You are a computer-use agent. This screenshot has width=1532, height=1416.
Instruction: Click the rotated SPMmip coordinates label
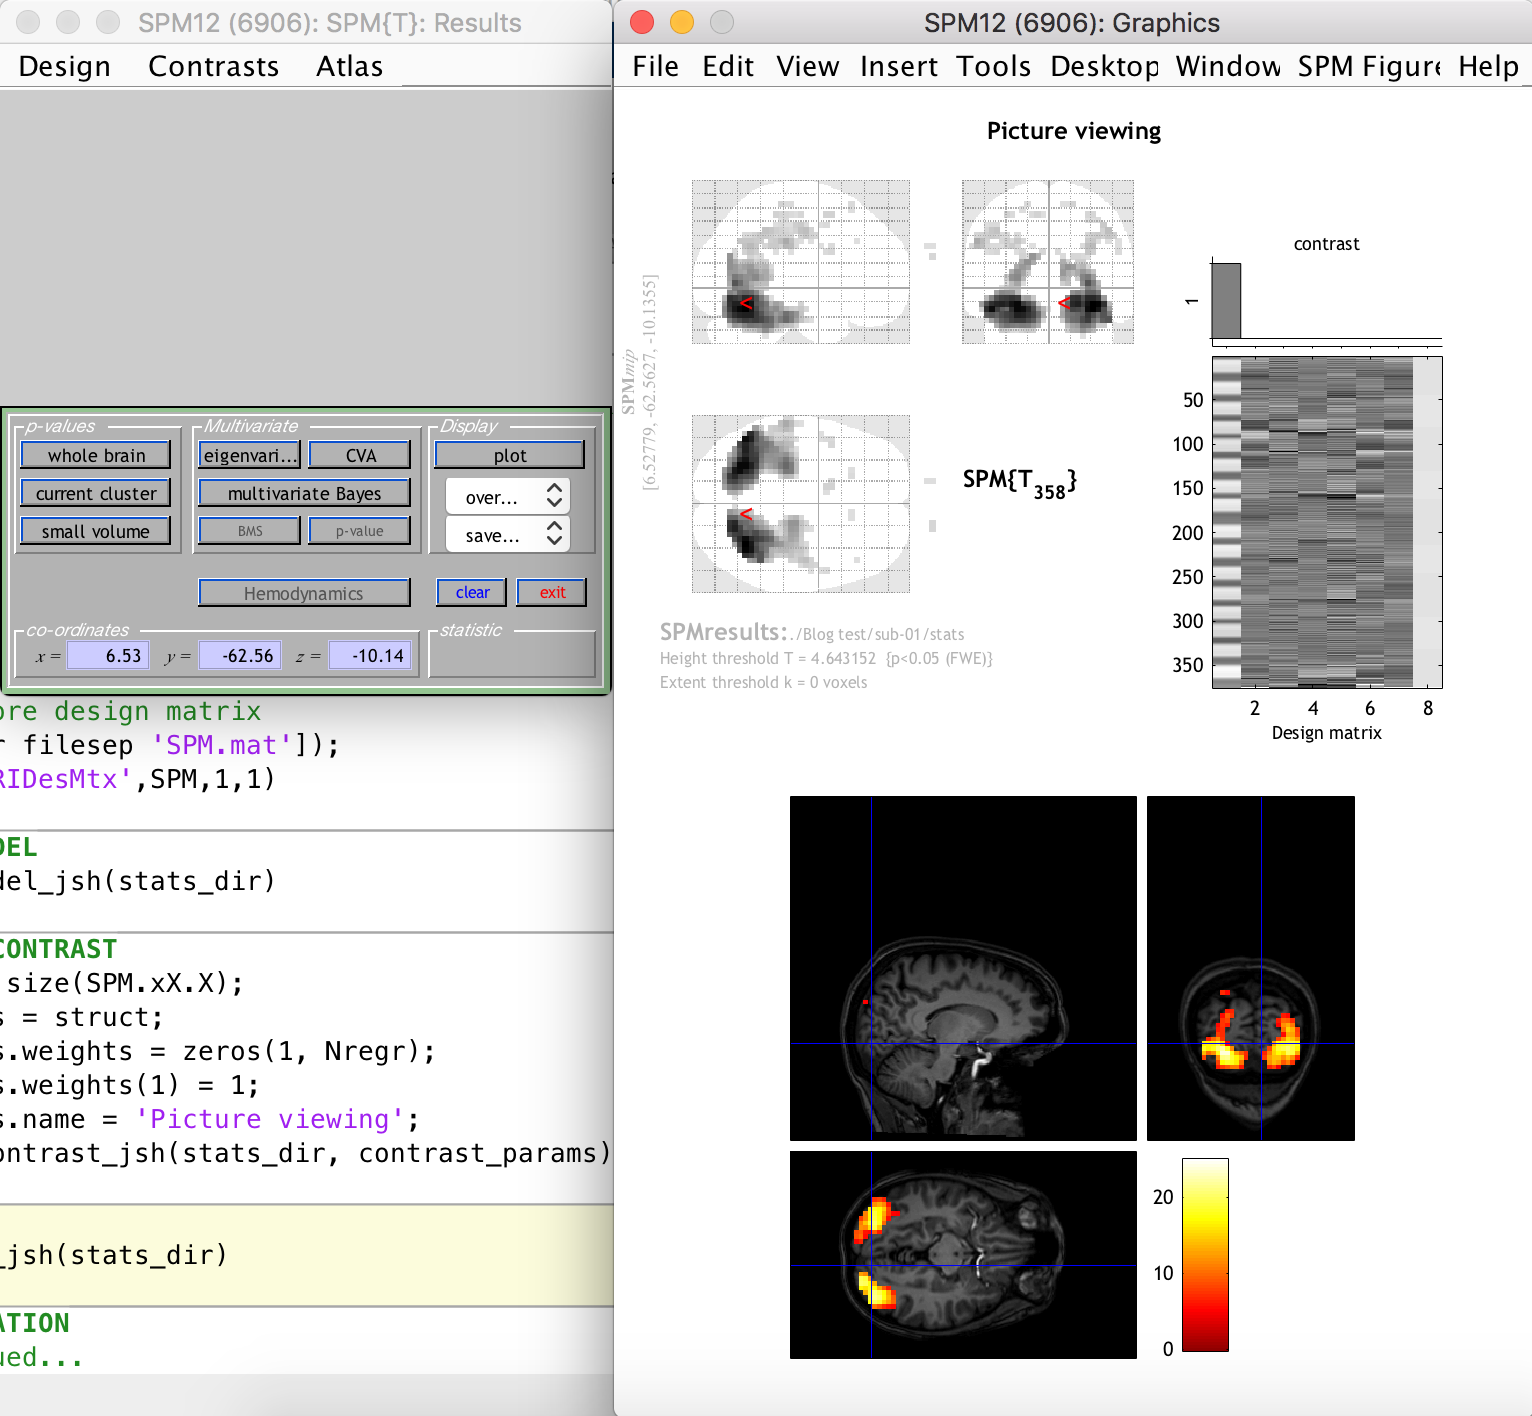click(x=639, y=381)
